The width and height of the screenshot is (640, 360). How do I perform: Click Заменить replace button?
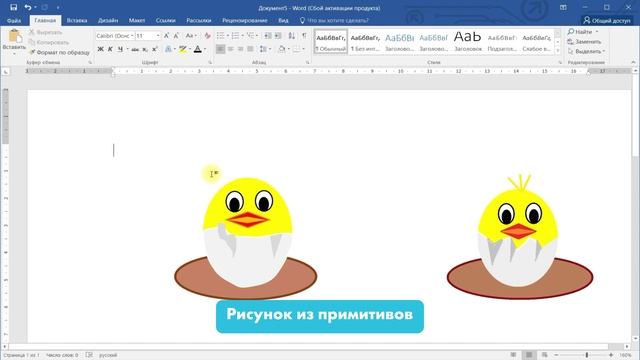click(584, 42)
